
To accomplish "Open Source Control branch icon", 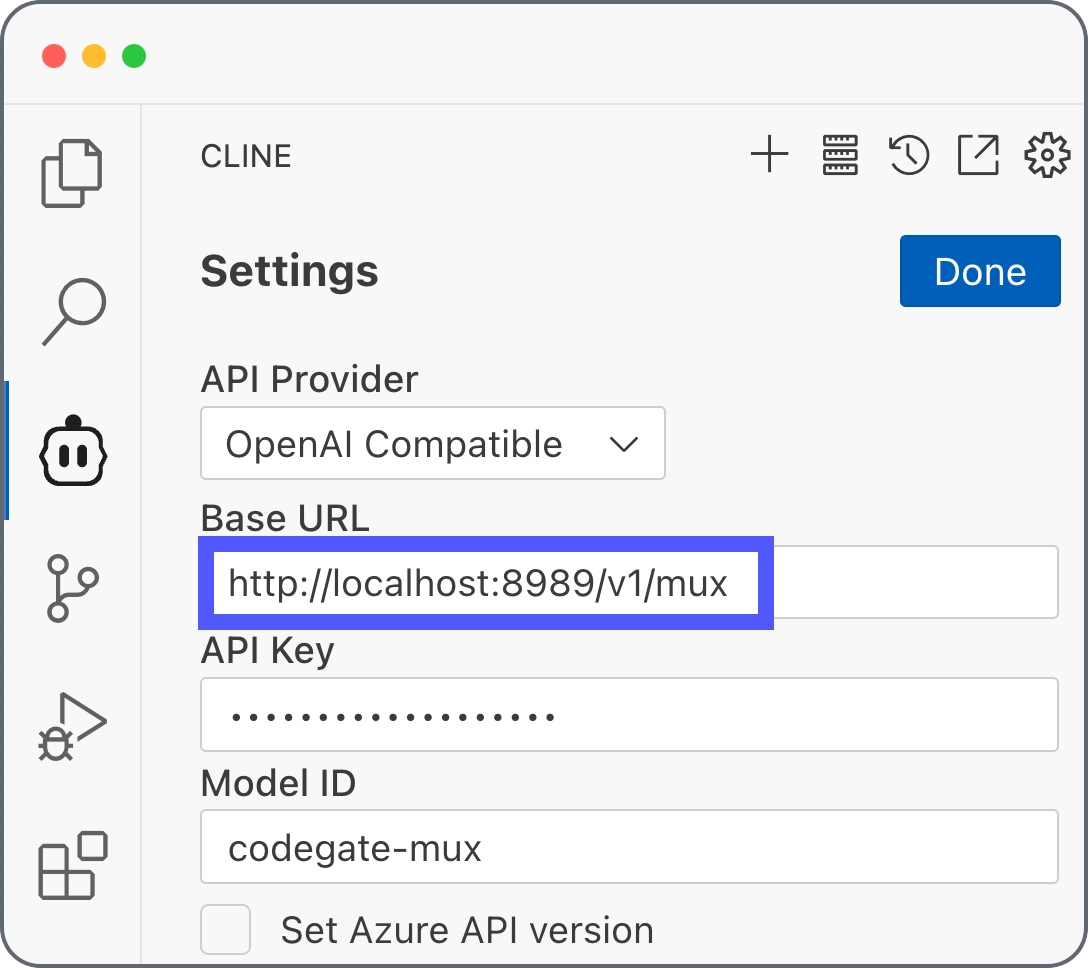I will click(x=72, y=588).
